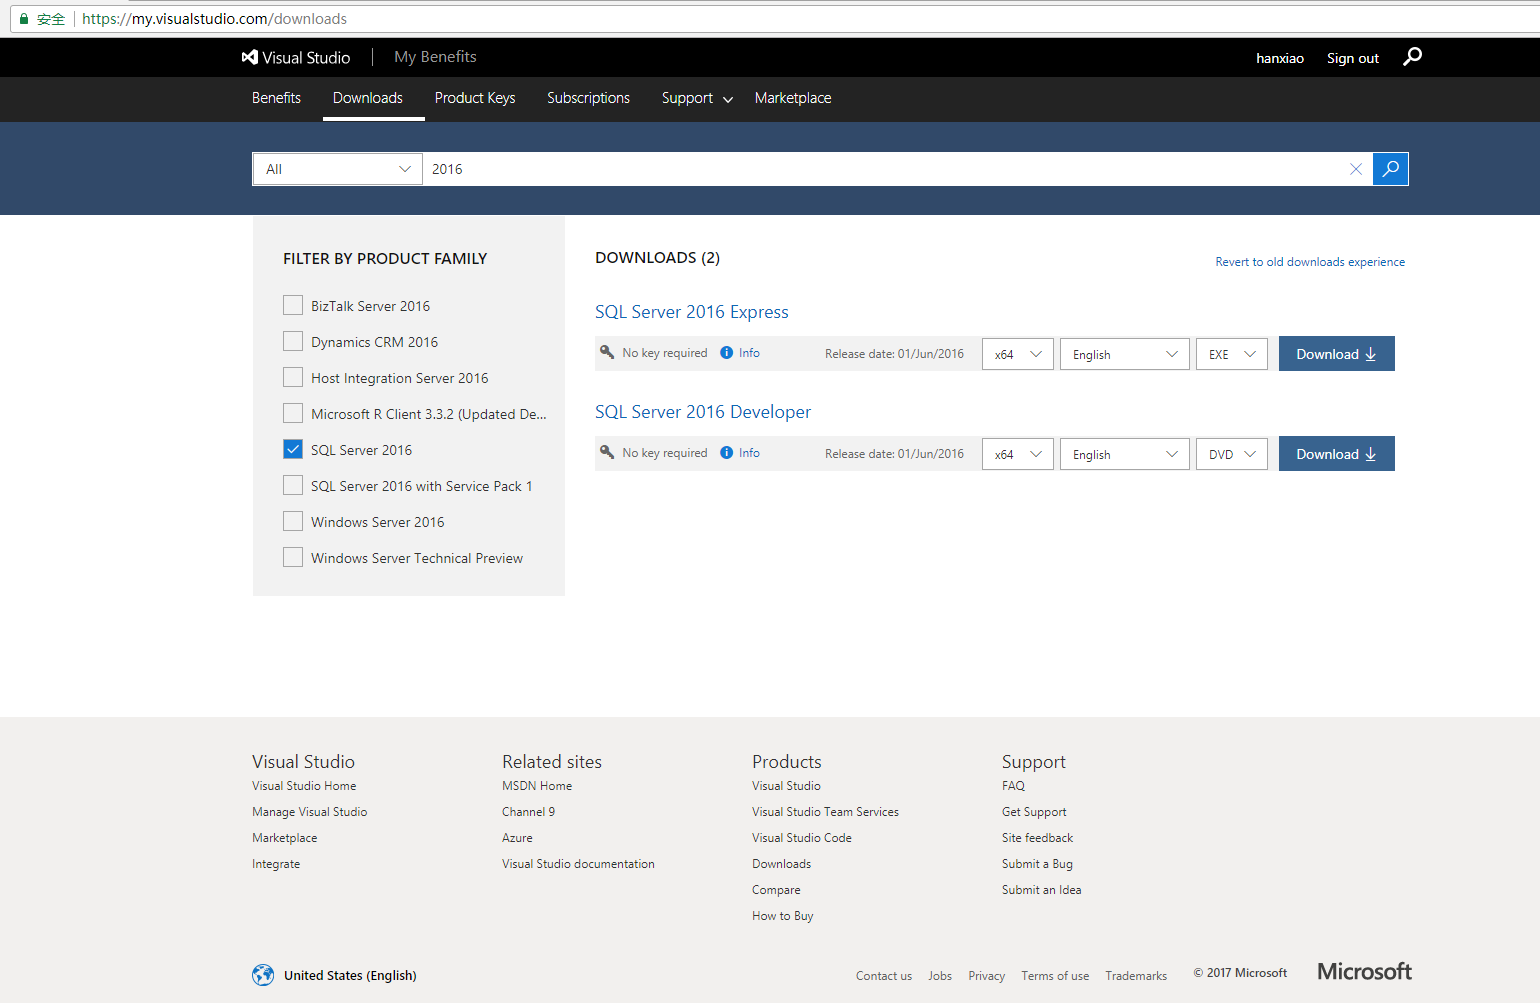The height and width of the screenshot is (1003, 1540).
Task: Click Get Support footer link
Action: click(x=1034, y=812)
